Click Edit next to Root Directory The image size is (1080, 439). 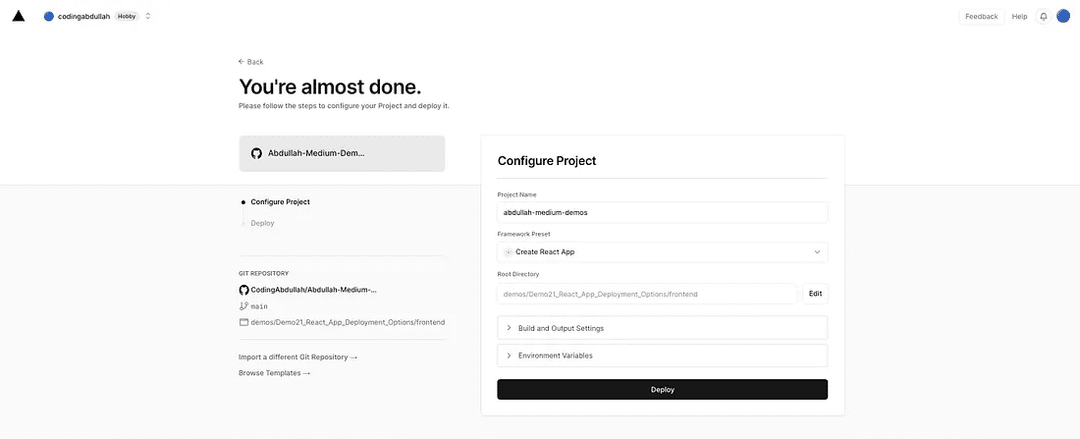click(x=815, y=293)
